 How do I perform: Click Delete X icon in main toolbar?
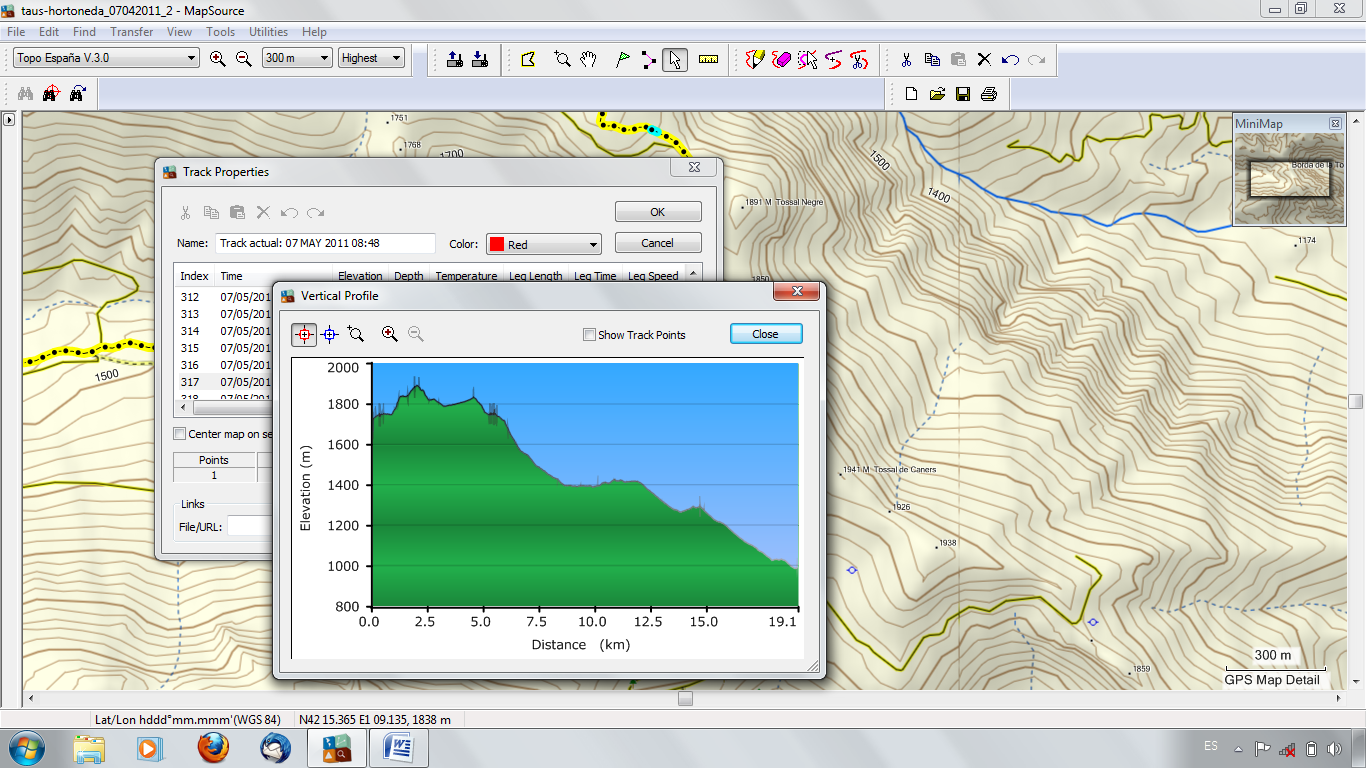984,60
